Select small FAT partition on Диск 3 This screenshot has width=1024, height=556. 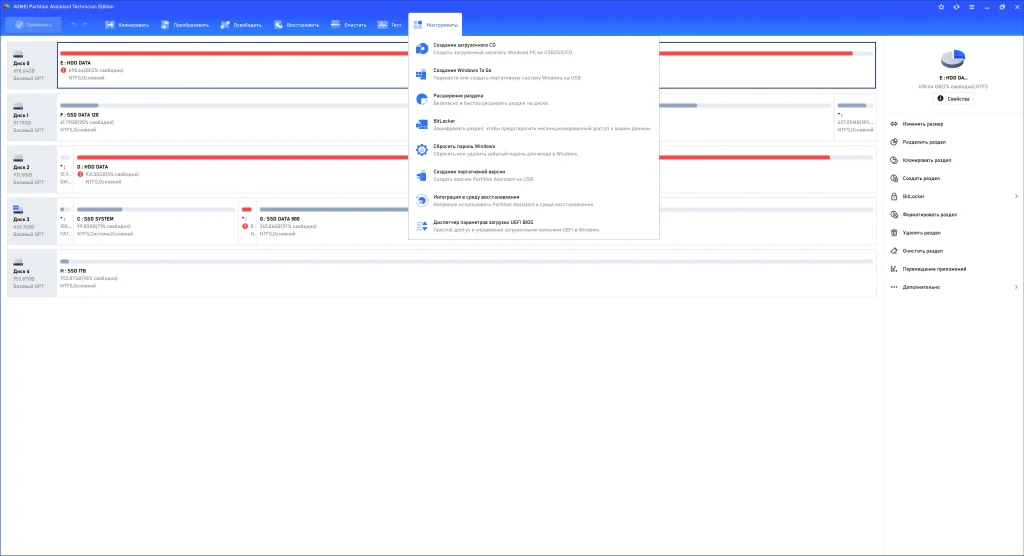[x=65, y=221]
